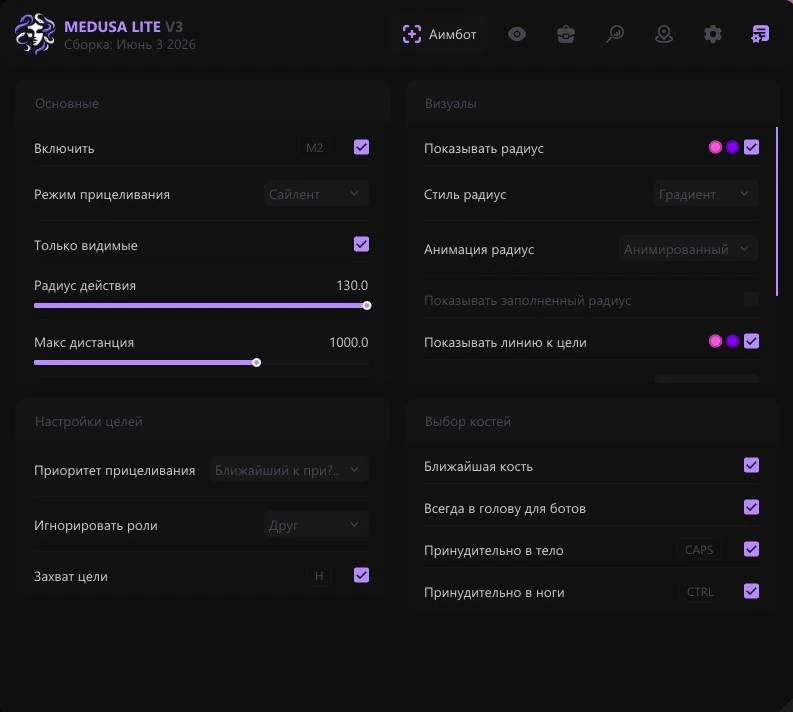Open the Анимация радиус dropdown
The image size is (793, 712).
[689, 249]
